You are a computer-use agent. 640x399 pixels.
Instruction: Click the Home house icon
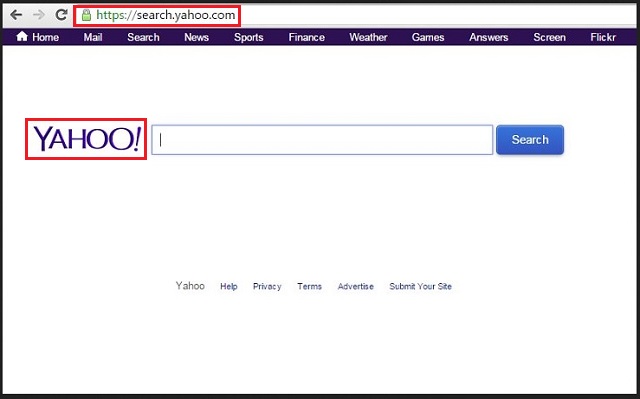[22, 37]
